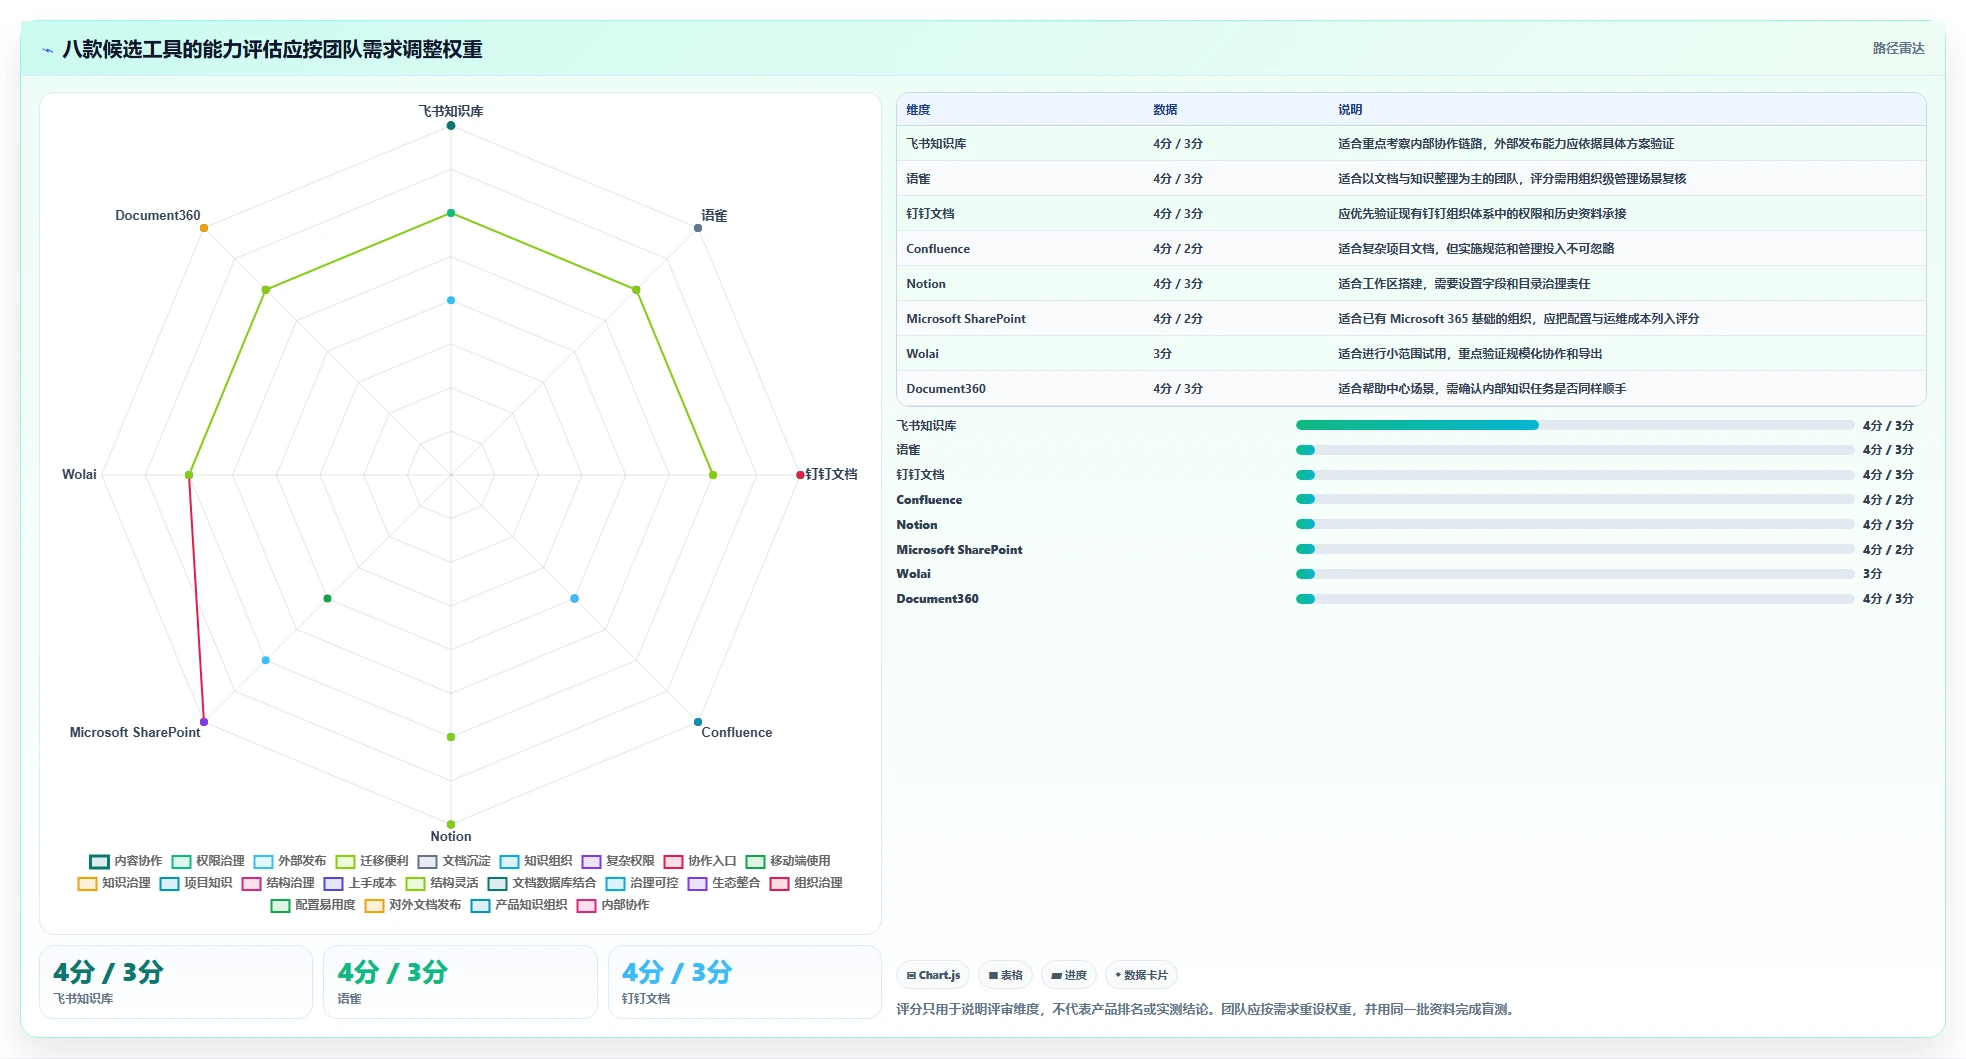Toggle the 对外文档发布 legend item
The height and width of the screenshot is (1059, 1966).
coord(413,905)
